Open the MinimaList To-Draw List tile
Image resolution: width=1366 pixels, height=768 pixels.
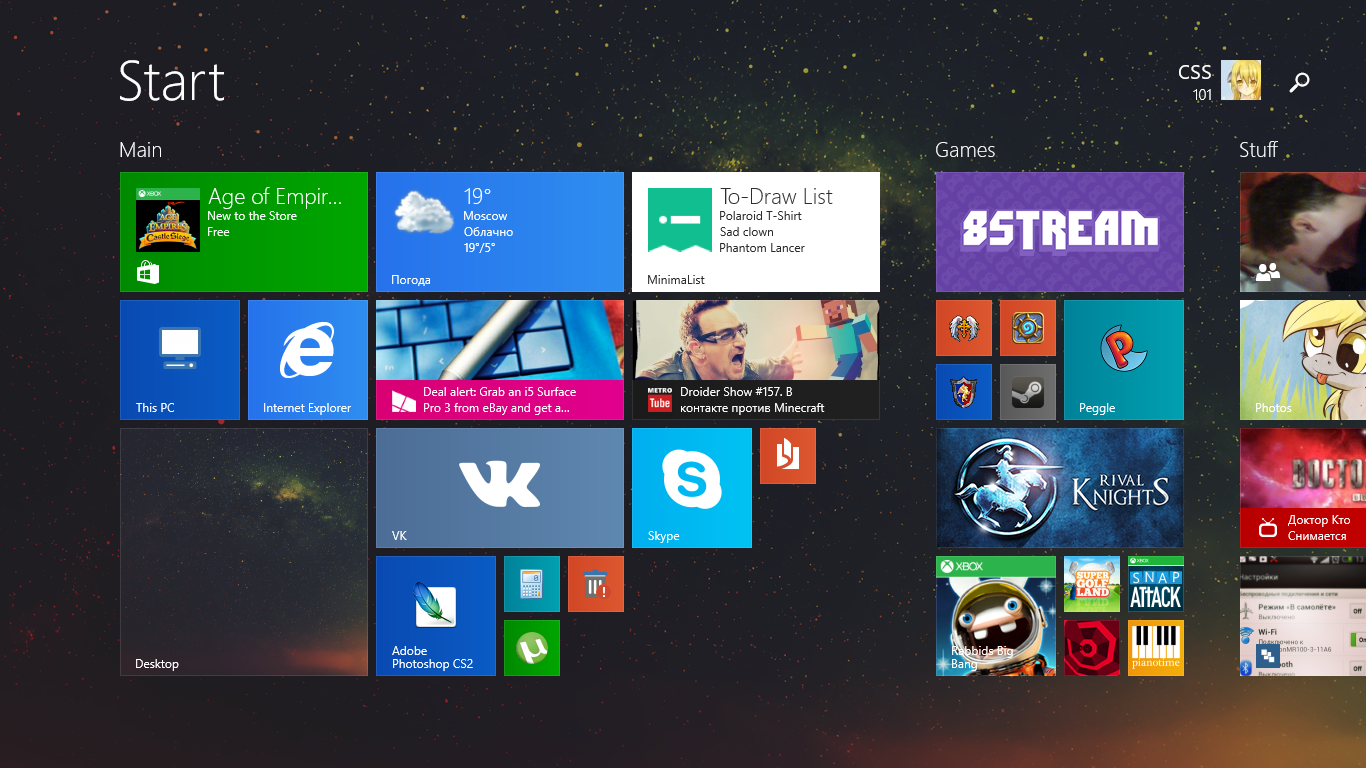(756, 232)
